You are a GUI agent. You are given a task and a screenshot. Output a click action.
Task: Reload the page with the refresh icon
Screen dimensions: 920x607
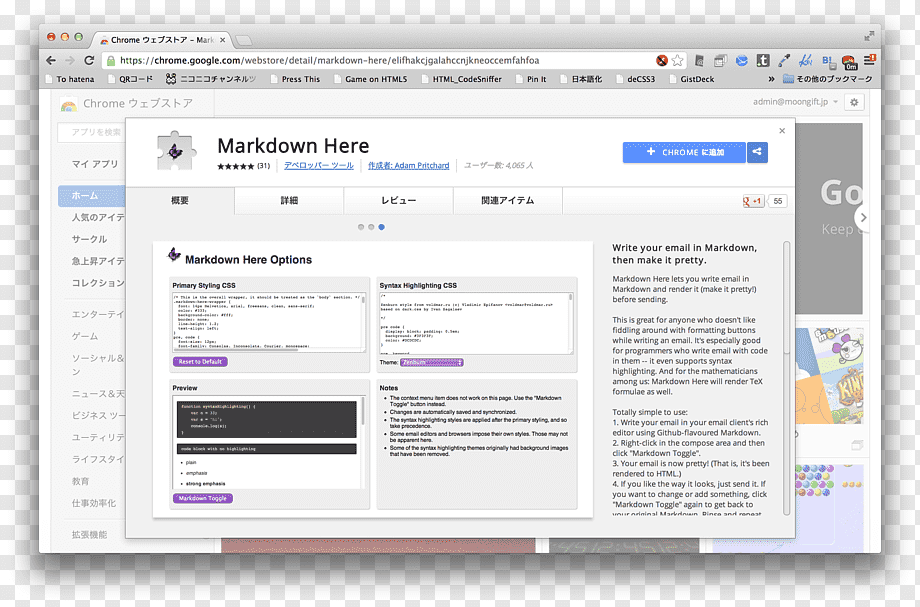click(89, 60)
